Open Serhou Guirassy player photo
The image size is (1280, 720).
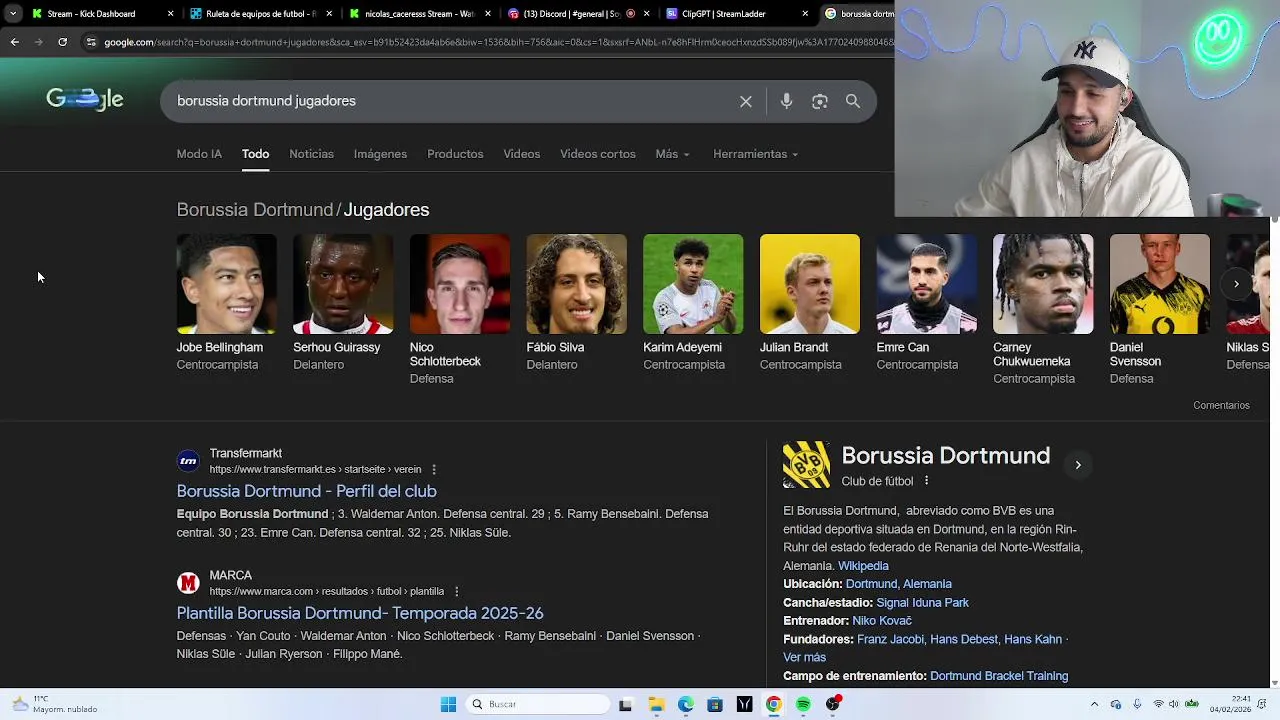pos(343,284)
